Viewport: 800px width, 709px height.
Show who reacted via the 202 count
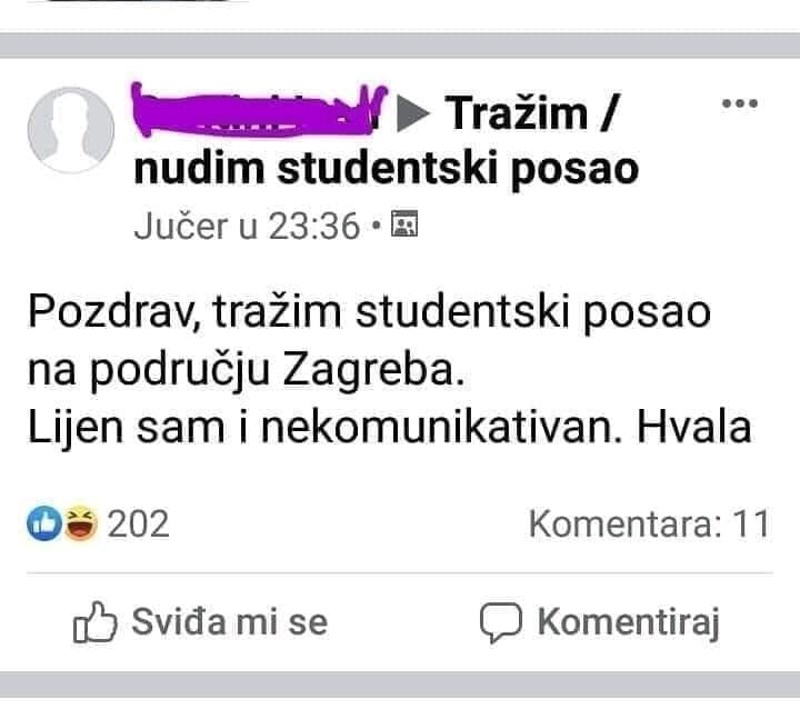coord(138,523)
